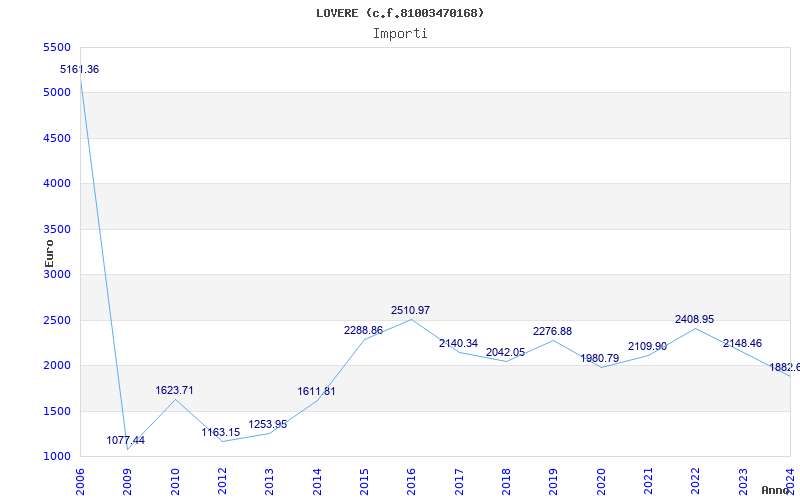
Task: Click the 2006 x-axis year label
Action: coord(80,482)
